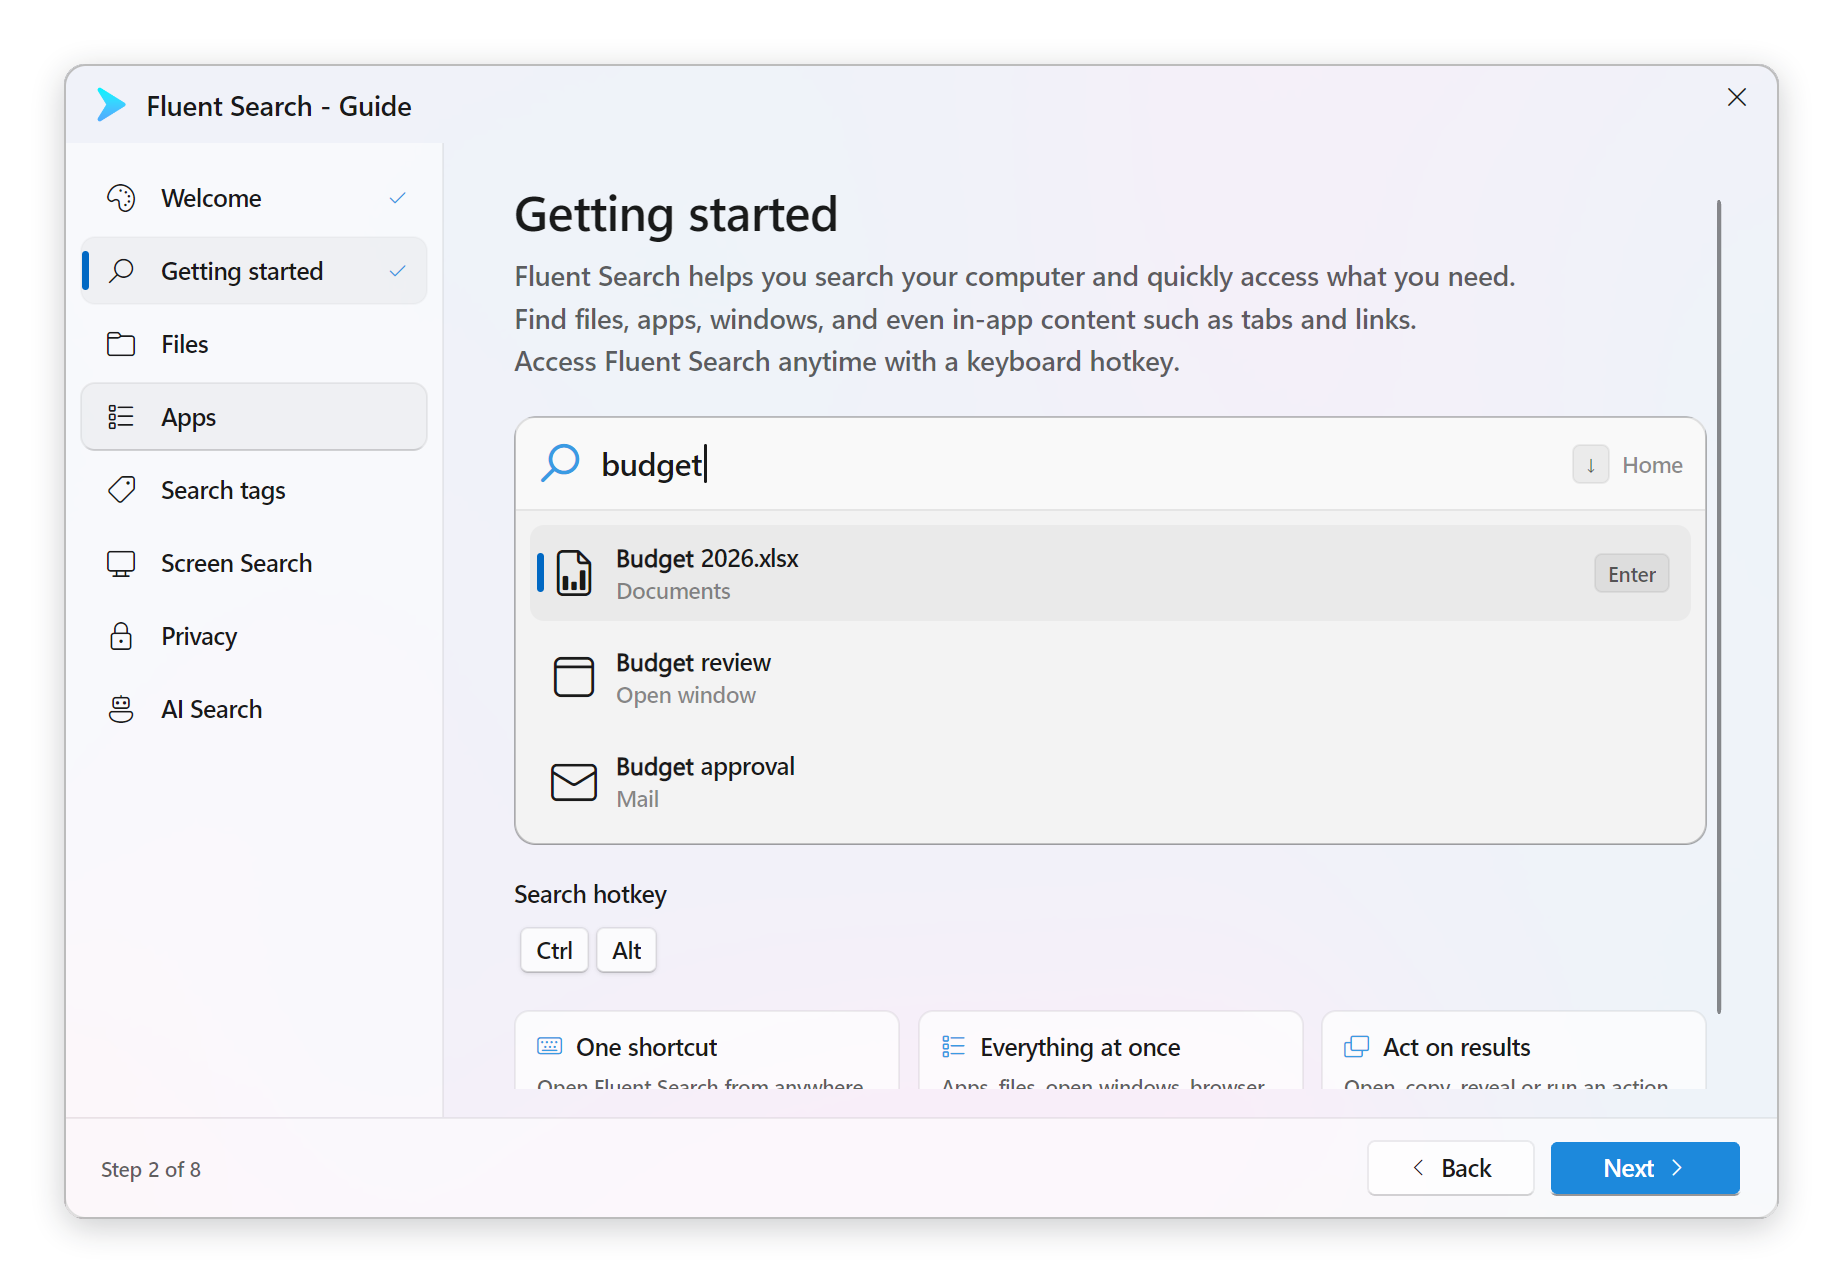Click the Fluent Search logo icon
This screenshot has height=1283, width=1843.
click(x=111, y=105)
